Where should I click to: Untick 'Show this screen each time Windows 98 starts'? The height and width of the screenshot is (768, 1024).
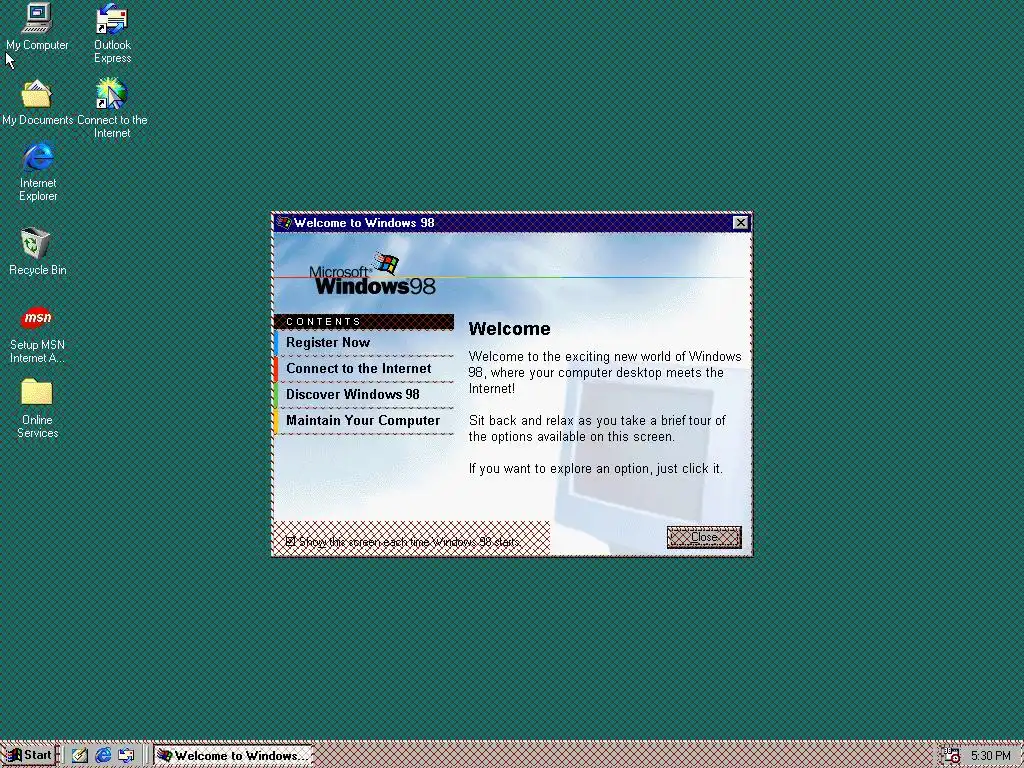(291, 541)
